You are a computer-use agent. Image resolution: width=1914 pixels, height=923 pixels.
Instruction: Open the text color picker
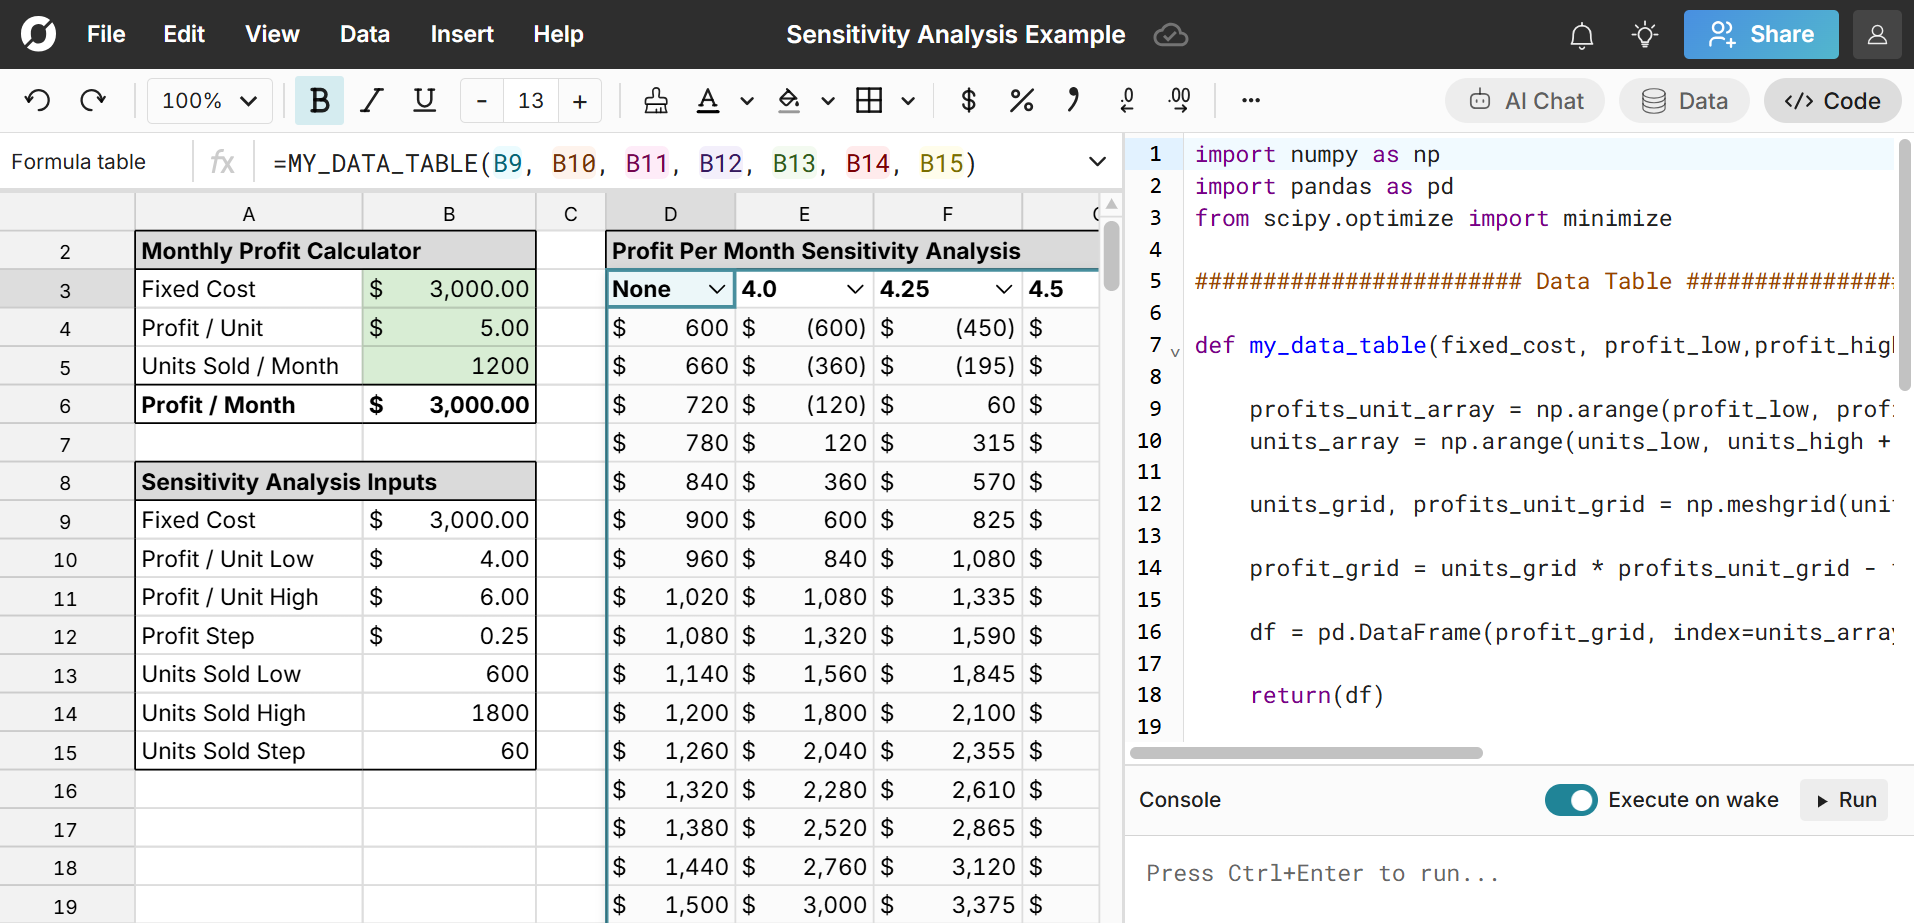point(708,100)
